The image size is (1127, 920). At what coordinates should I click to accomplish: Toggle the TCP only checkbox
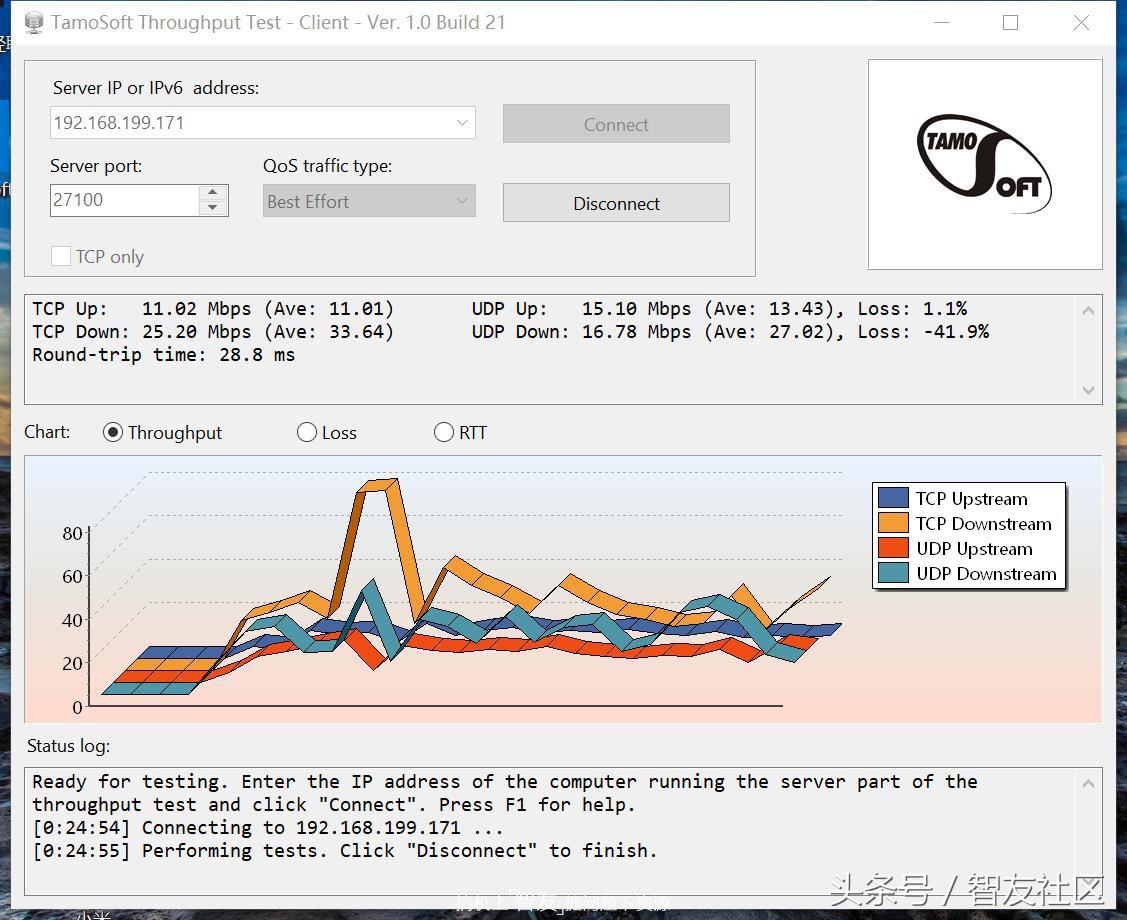[61, 257]
